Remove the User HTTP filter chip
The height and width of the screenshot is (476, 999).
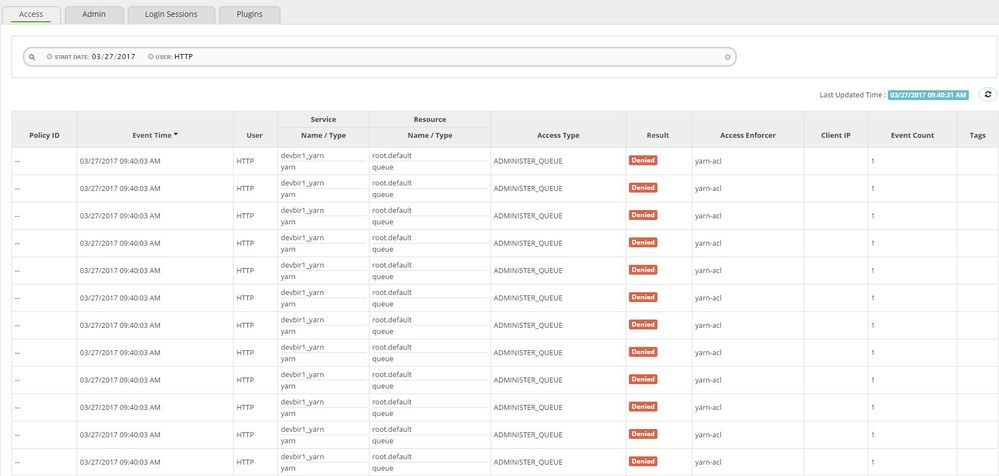(150, 57)
